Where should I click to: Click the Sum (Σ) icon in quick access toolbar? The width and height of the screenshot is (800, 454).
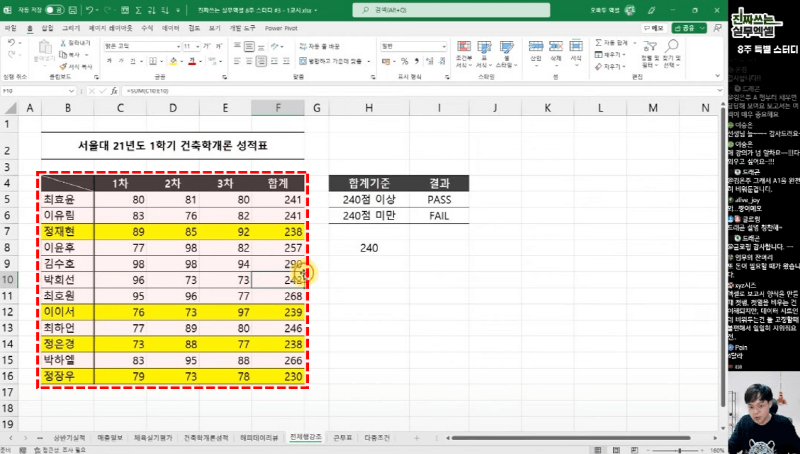[138, 10]
